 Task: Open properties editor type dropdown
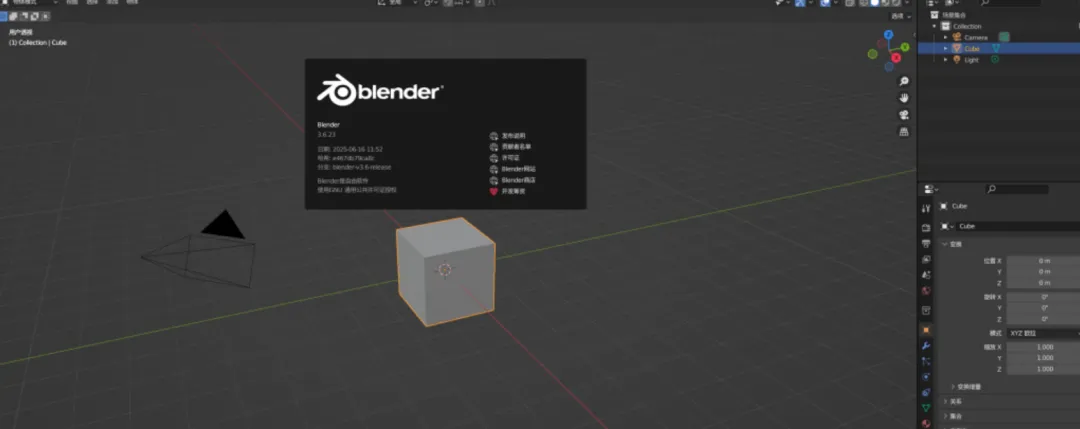coord(931,189)
